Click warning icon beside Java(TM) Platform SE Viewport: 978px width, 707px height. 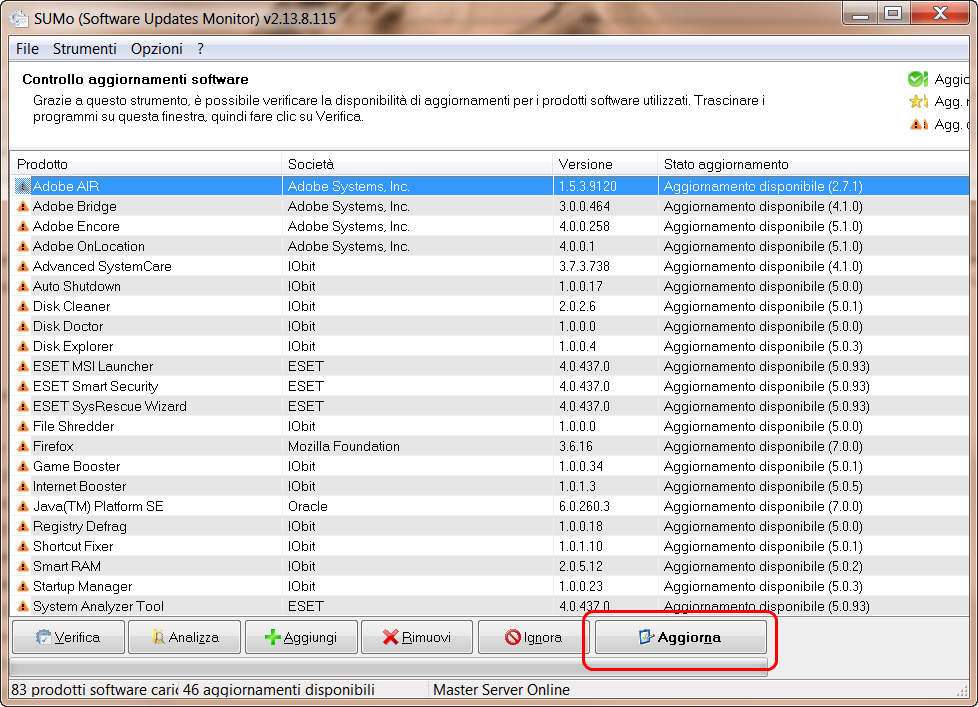(23, 506)
